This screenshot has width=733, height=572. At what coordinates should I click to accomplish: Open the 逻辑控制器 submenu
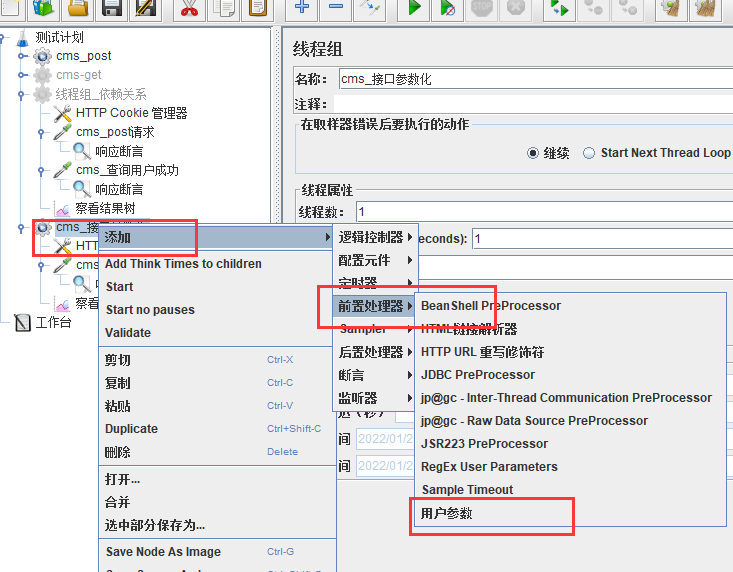click(x=375, y=237)
